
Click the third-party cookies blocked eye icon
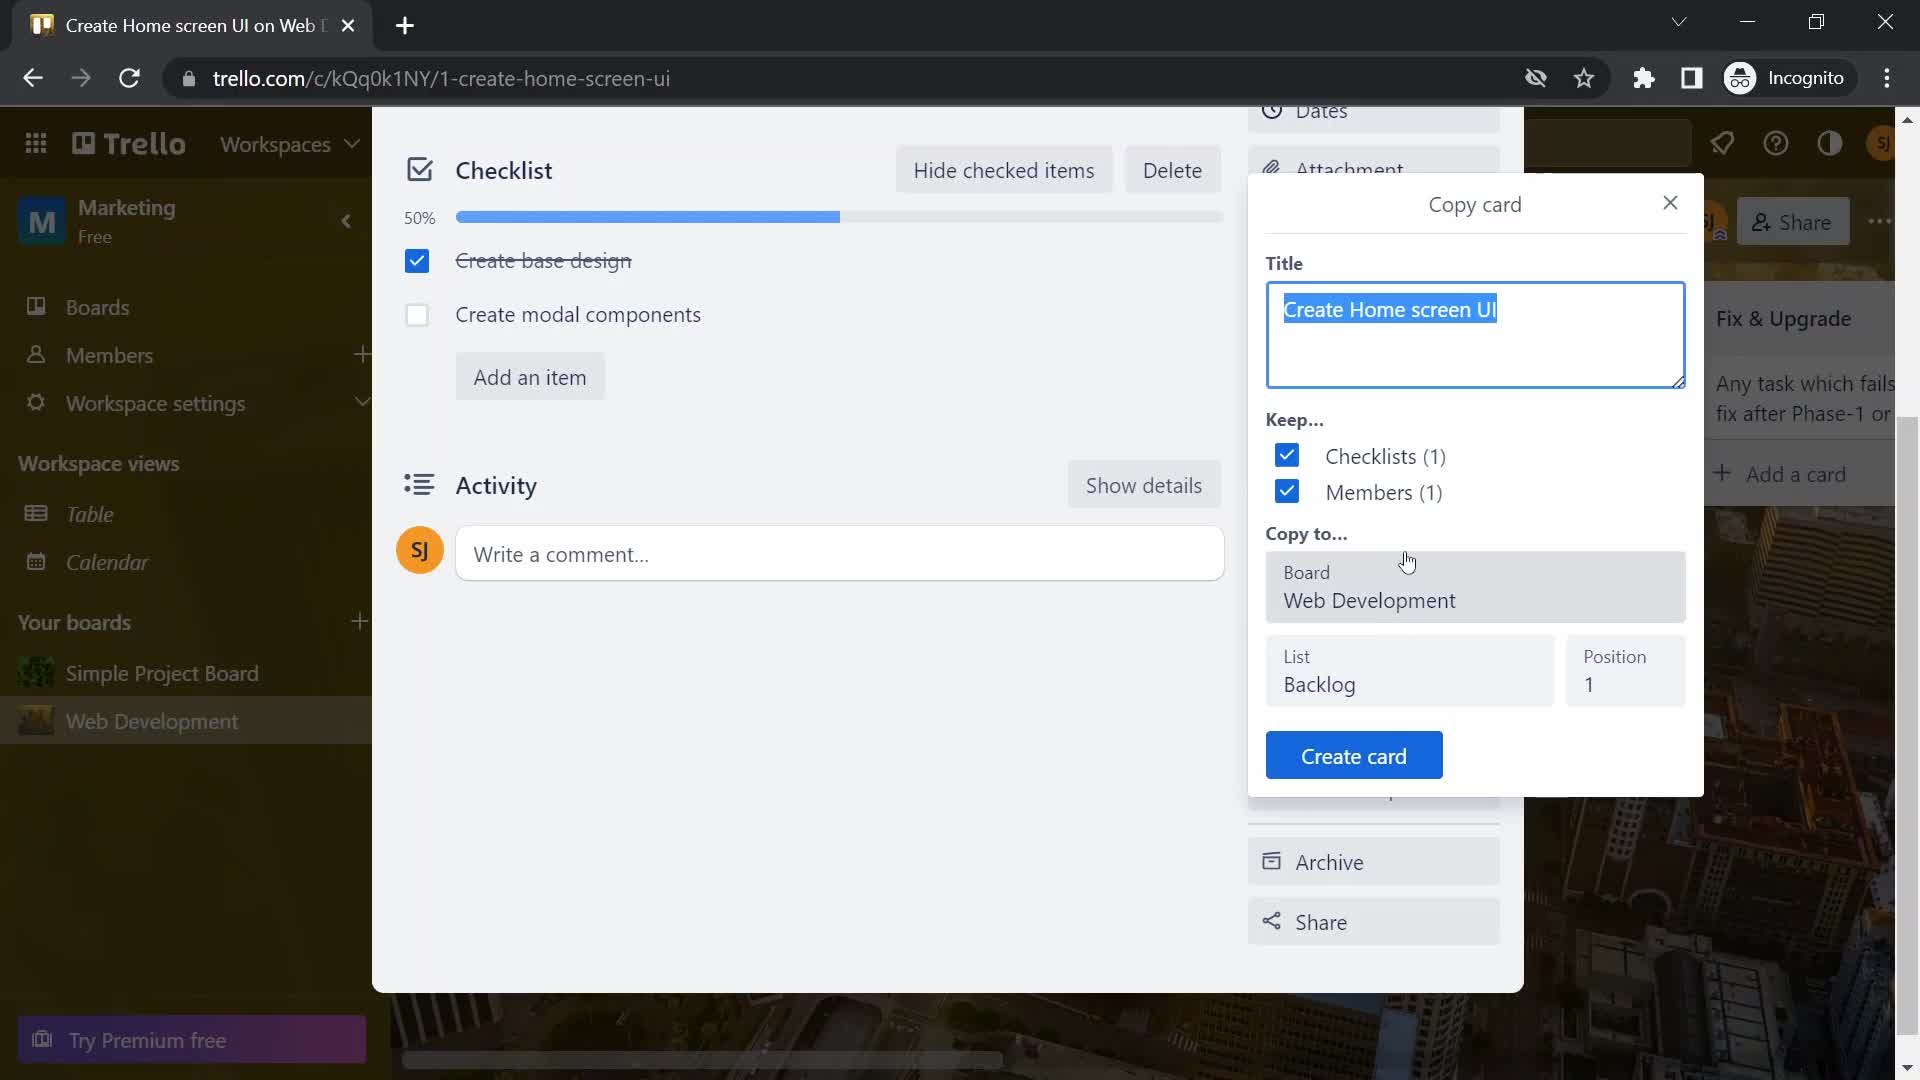(1536, 78)
